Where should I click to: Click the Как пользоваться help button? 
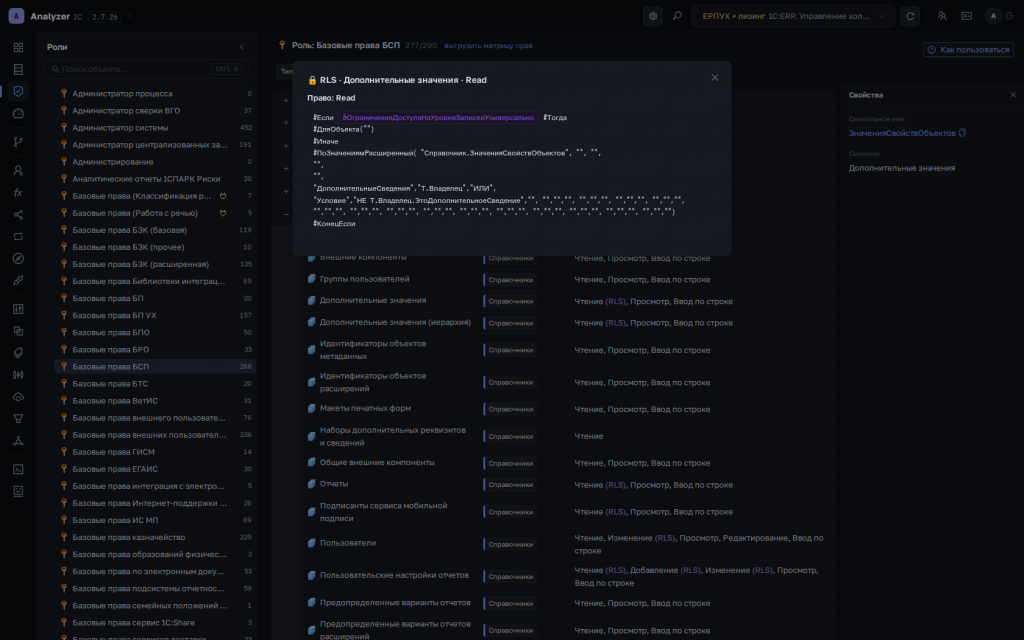click(968, 50)
